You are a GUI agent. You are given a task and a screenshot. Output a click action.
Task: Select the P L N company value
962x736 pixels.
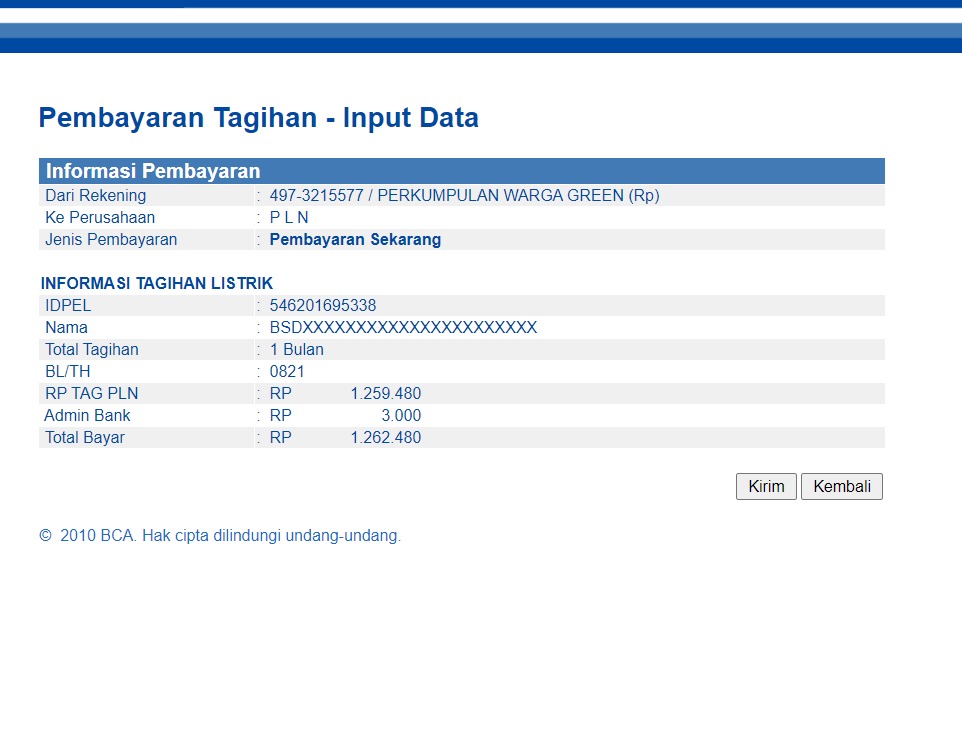[289, 218]
